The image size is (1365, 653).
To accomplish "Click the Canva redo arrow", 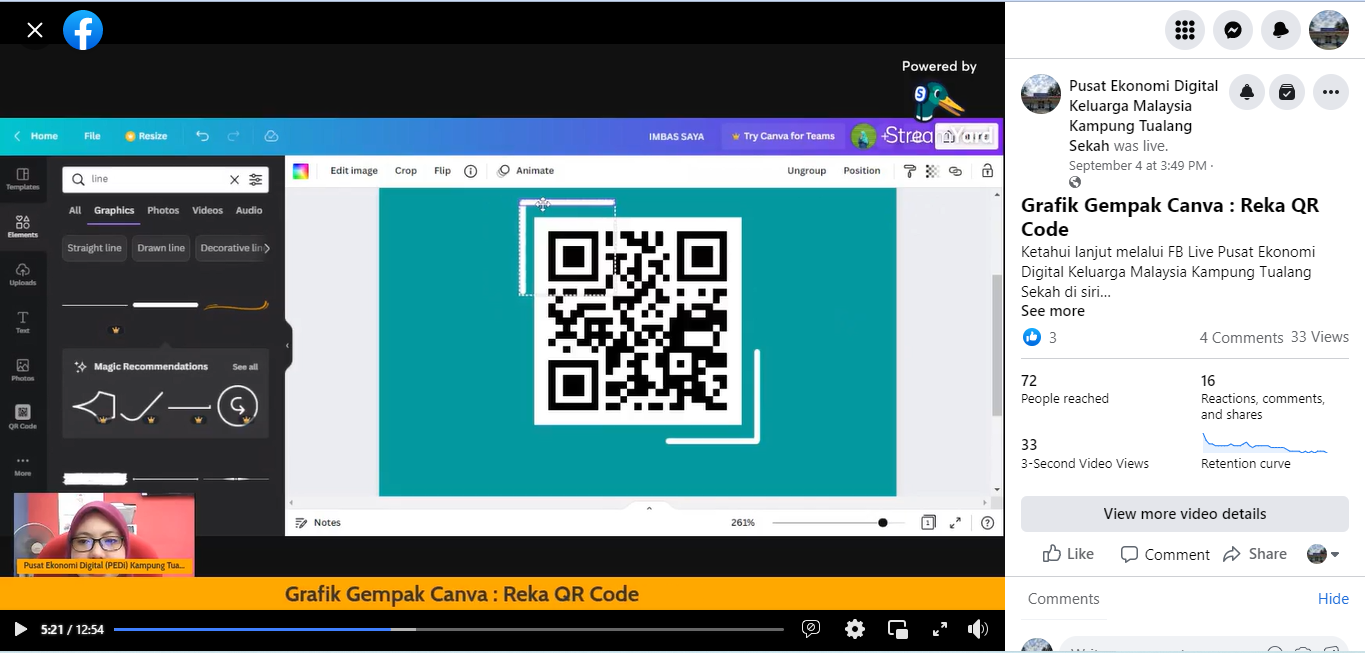I will click(234, 136).
